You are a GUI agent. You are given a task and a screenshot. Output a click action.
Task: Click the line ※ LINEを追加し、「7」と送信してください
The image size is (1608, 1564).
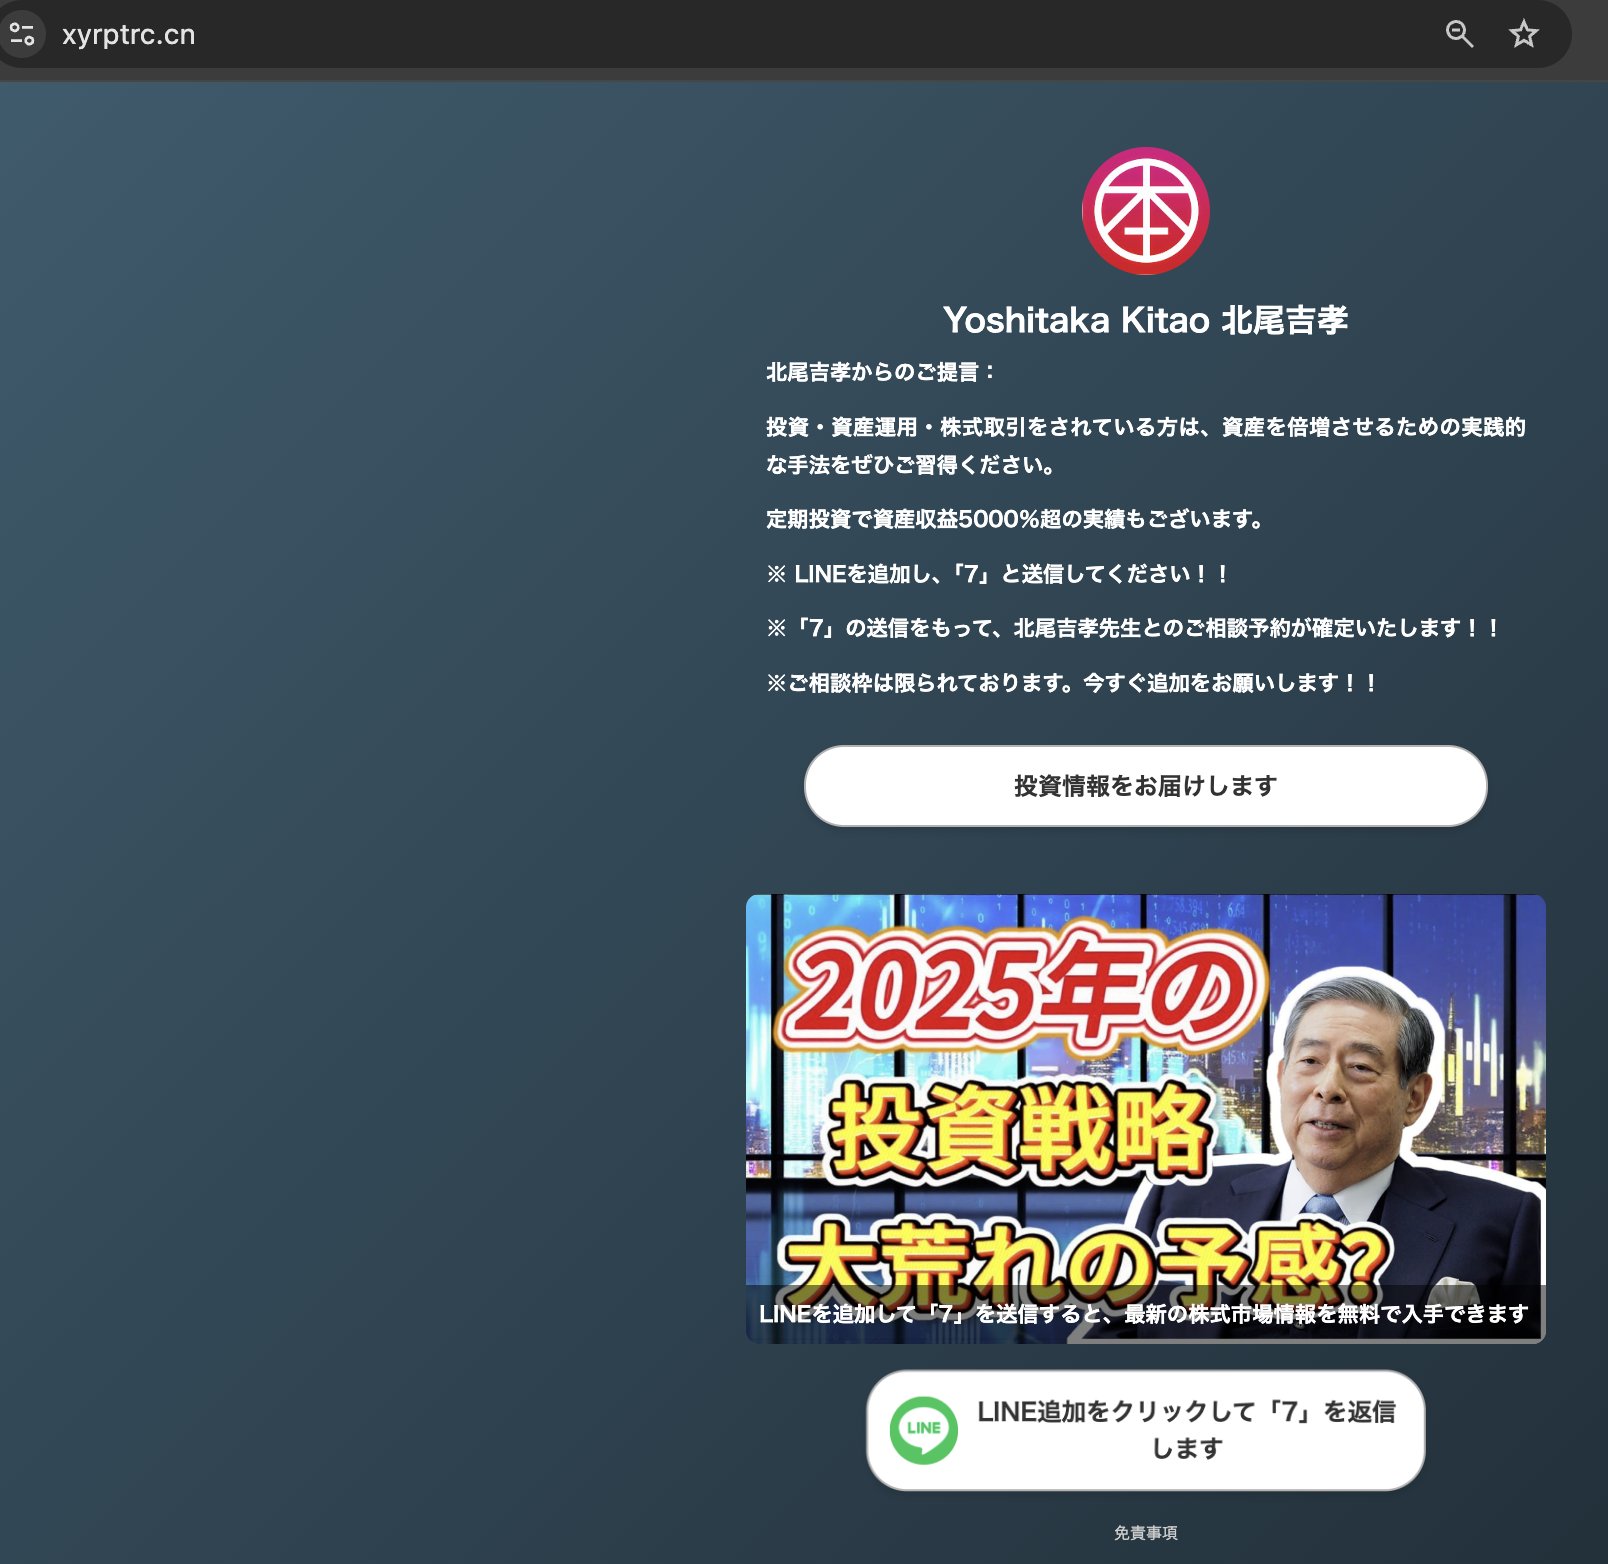pyautogui.click(x=998, y=574)
